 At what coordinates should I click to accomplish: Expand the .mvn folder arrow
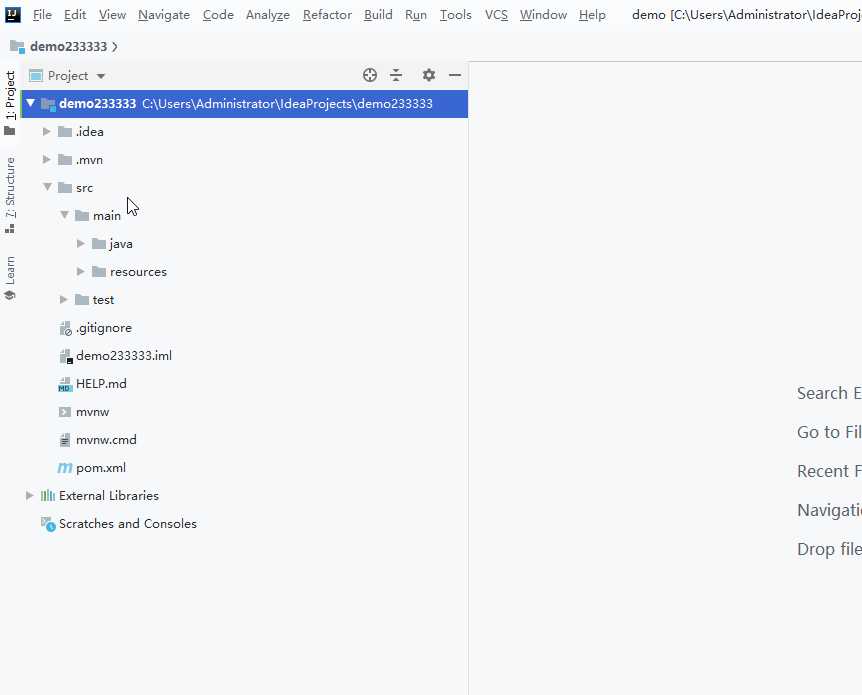(47, 159)
